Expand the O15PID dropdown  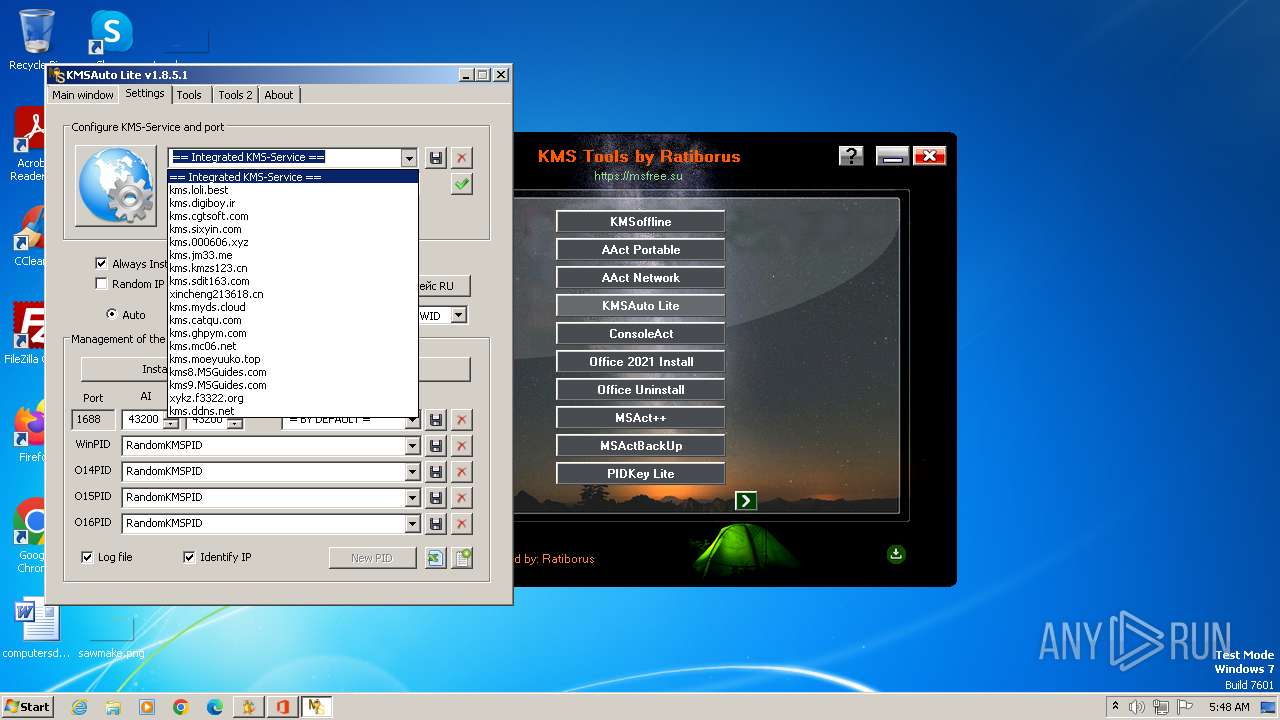412,498
